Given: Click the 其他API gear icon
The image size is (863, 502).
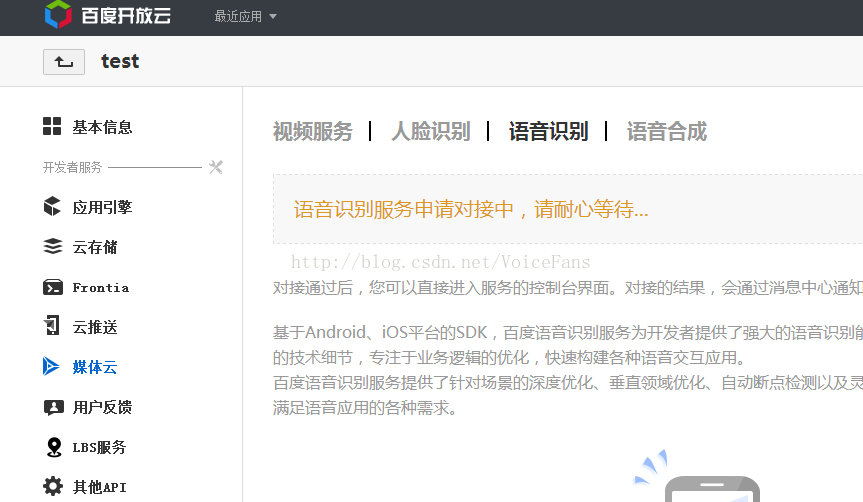Looking at the screenshot, I should click(53, 486).
